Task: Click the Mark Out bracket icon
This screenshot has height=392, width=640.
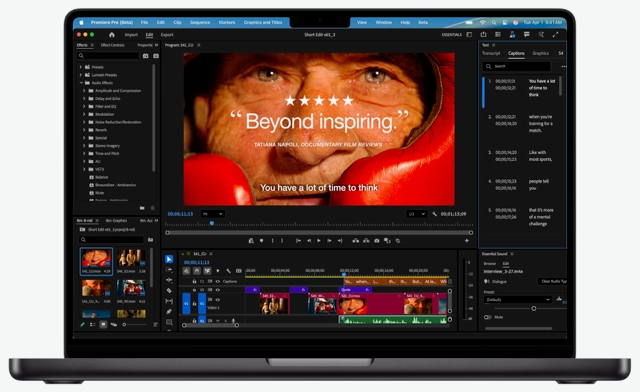Action: (282, 241)
